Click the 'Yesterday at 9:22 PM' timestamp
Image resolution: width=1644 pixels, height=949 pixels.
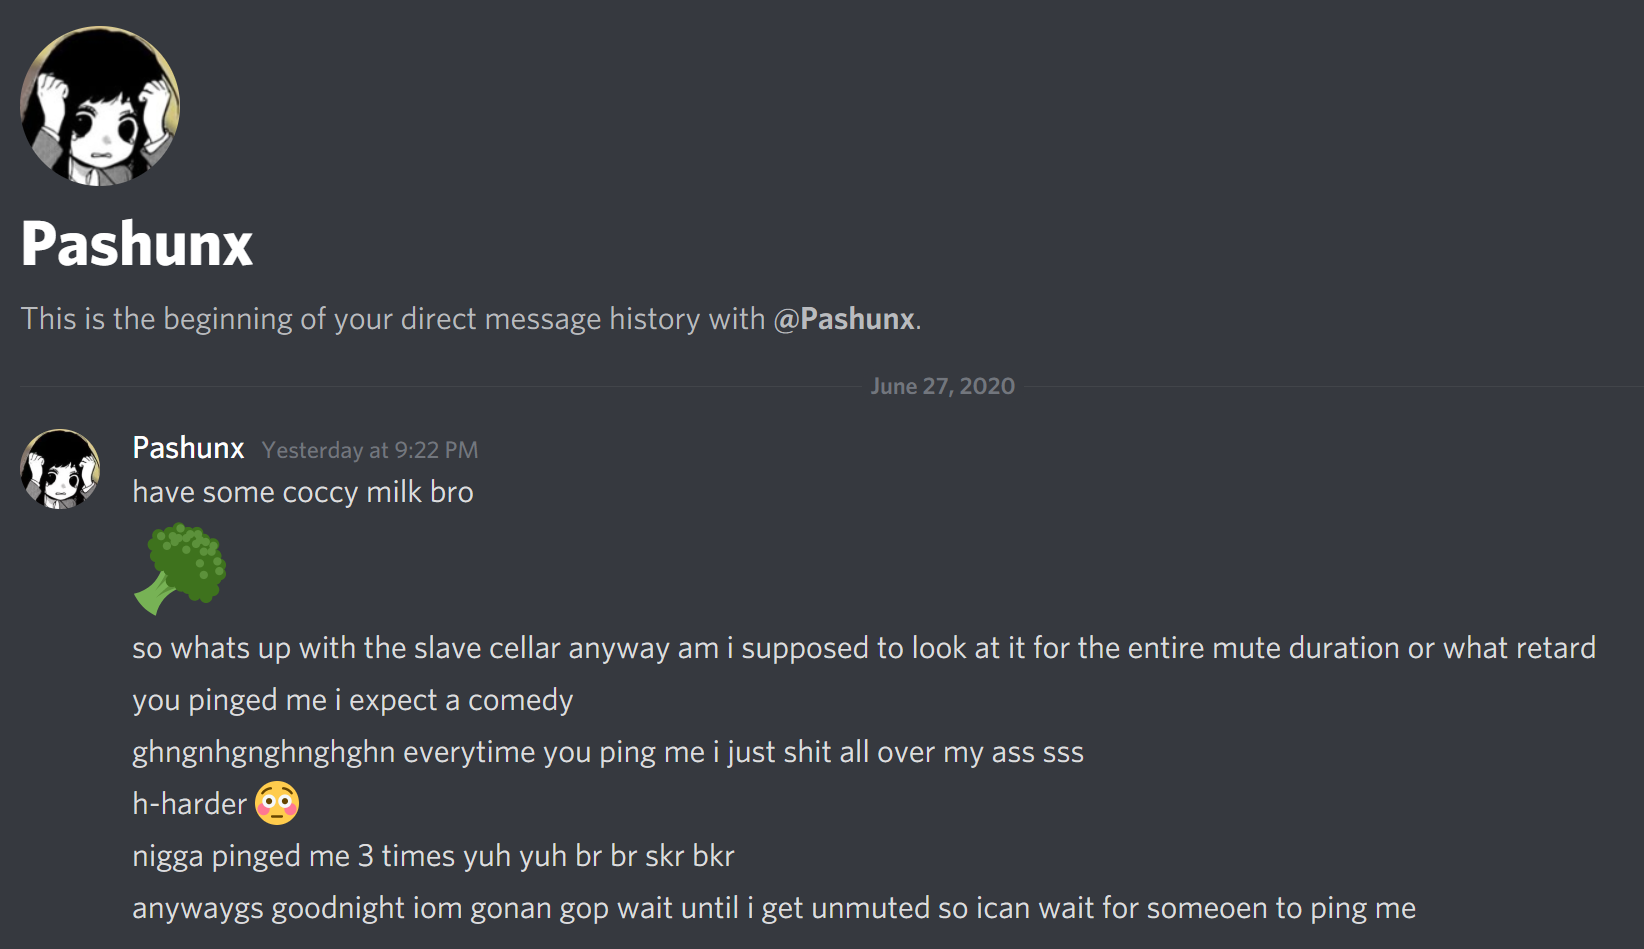coord(370,450)
